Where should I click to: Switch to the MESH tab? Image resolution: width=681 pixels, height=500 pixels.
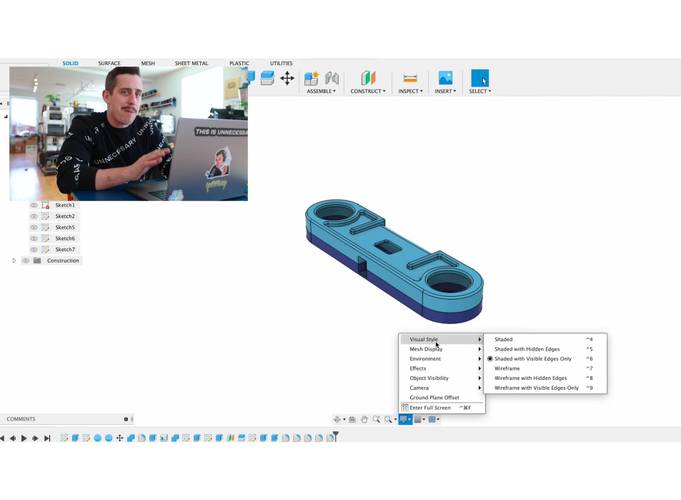click(148, 63)
